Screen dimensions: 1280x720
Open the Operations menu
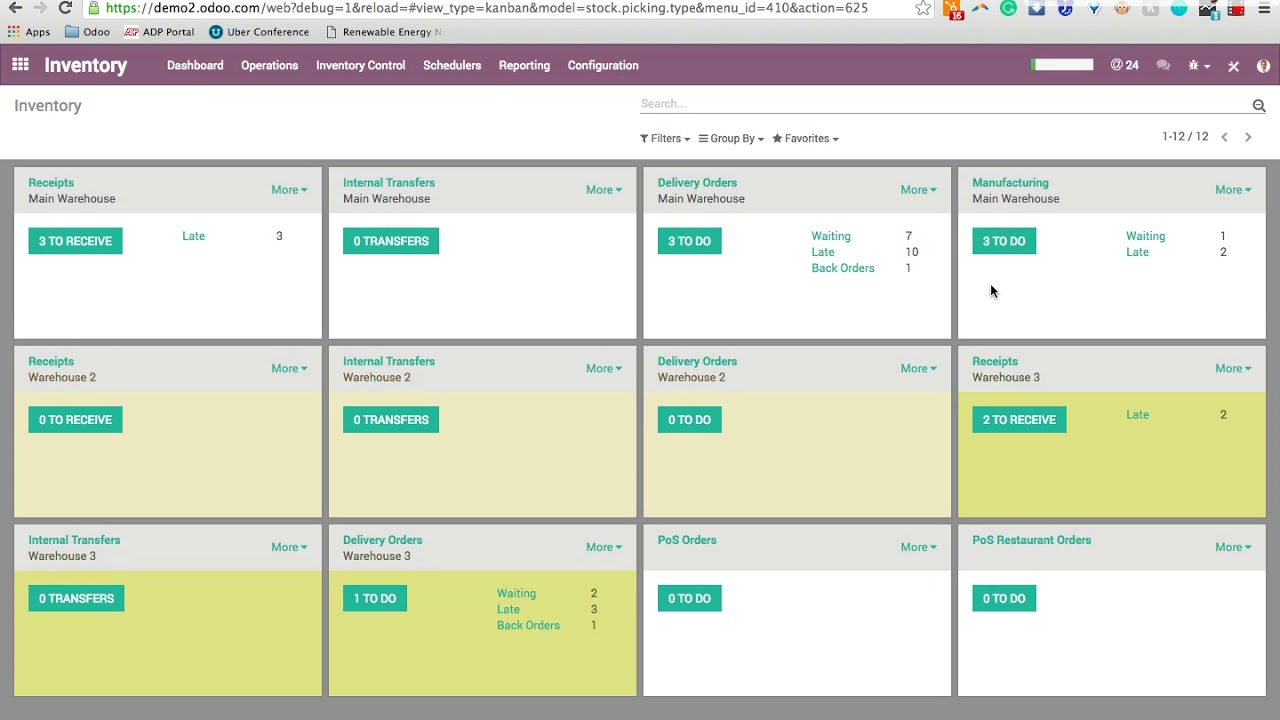pos(269,65)
